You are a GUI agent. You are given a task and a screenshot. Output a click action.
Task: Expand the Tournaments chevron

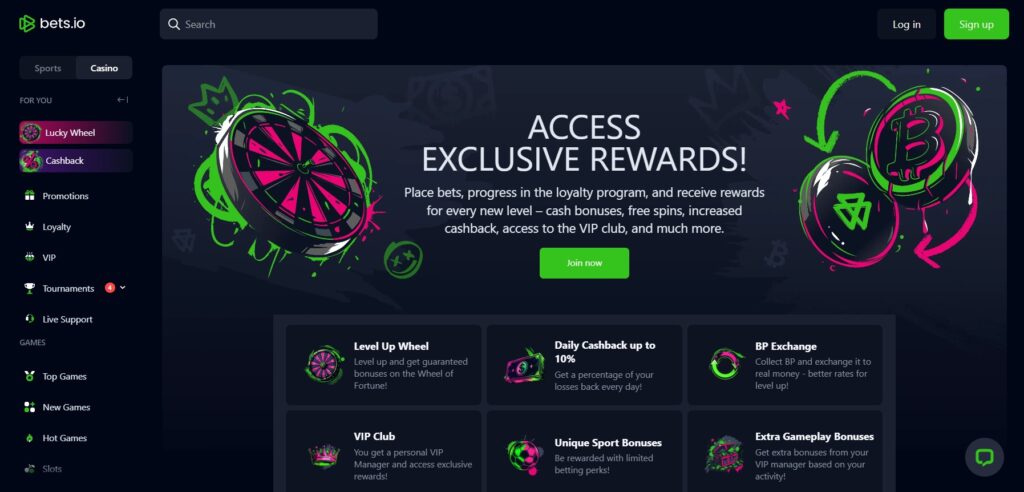[123, 287]
